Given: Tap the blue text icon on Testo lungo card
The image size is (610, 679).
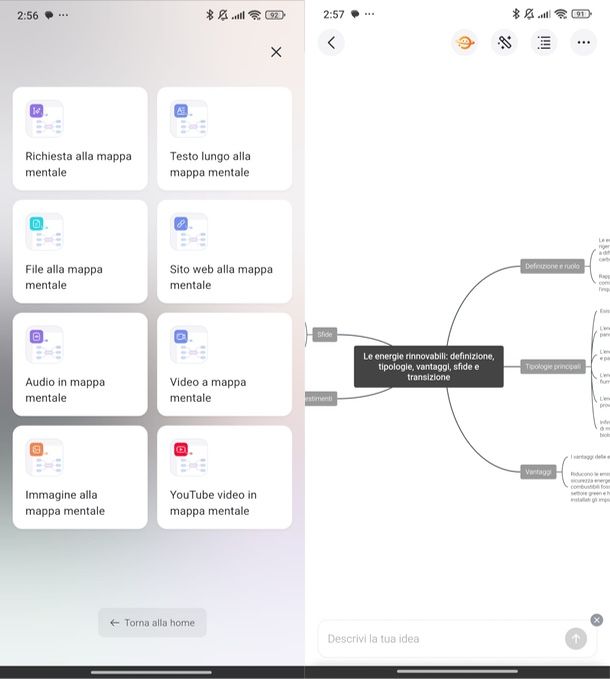Looking at the screenshot, I should click(x=181, y=111).
